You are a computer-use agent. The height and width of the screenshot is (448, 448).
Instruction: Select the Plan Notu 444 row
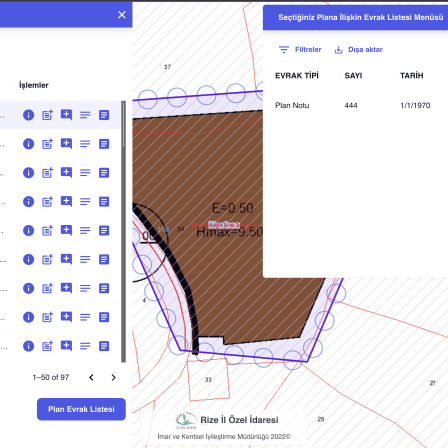click(355, 105)
